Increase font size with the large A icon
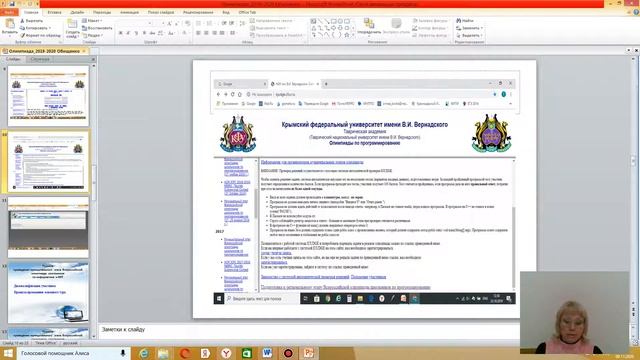Image resolution: width=640 pixels, height=360 pixels. [169, 24]
